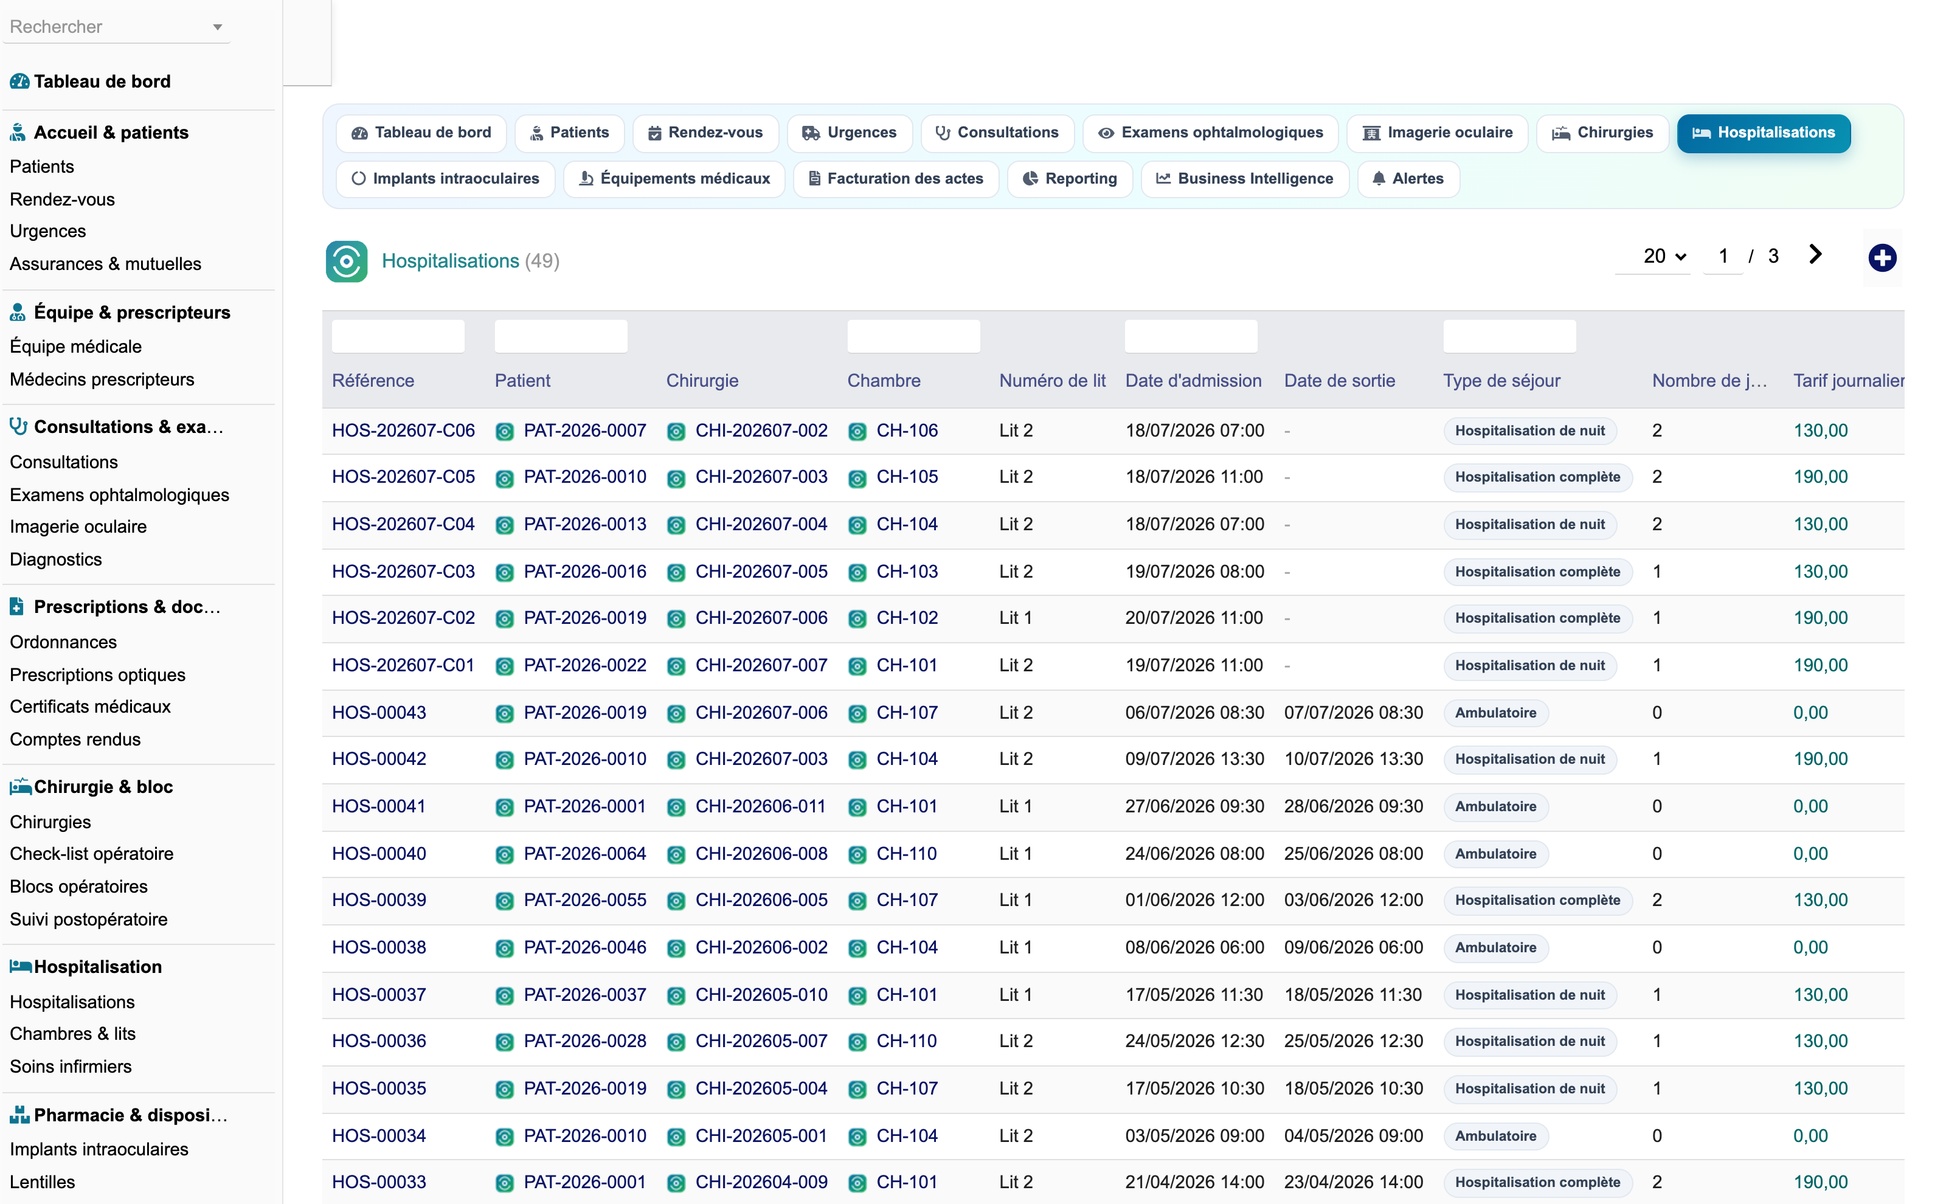Add a new hospitalisation with plus icon

pos(1882,258)
